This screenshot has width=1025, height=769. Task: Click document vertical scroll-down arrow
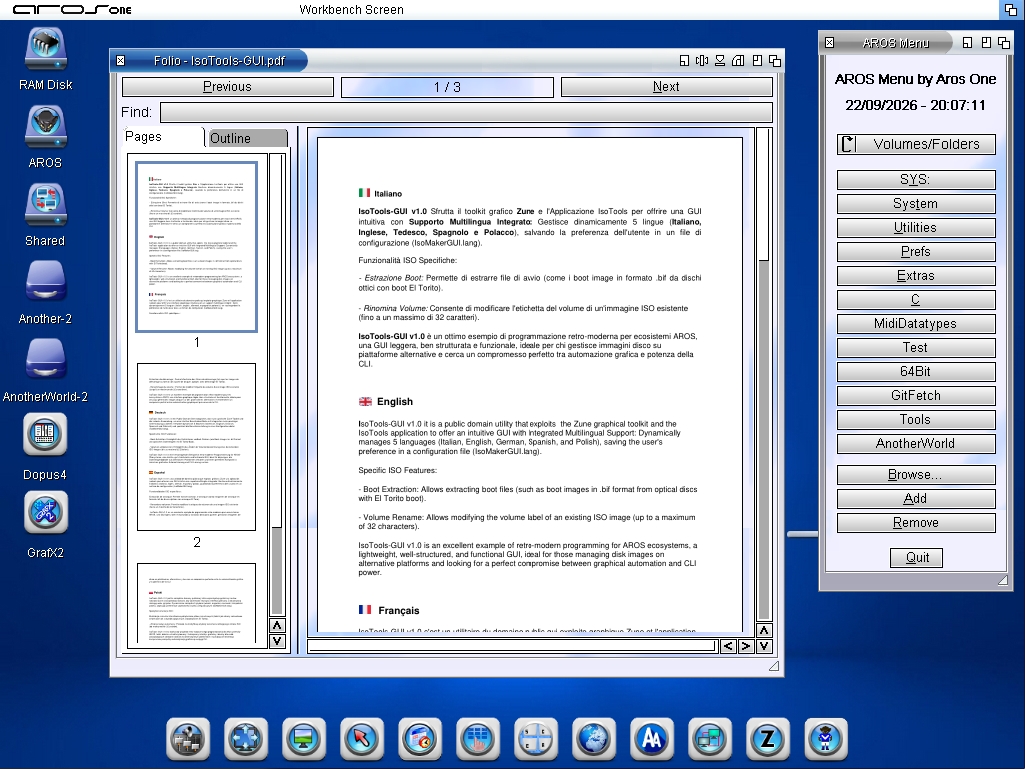pyautogui.click(x=764, y=646)
